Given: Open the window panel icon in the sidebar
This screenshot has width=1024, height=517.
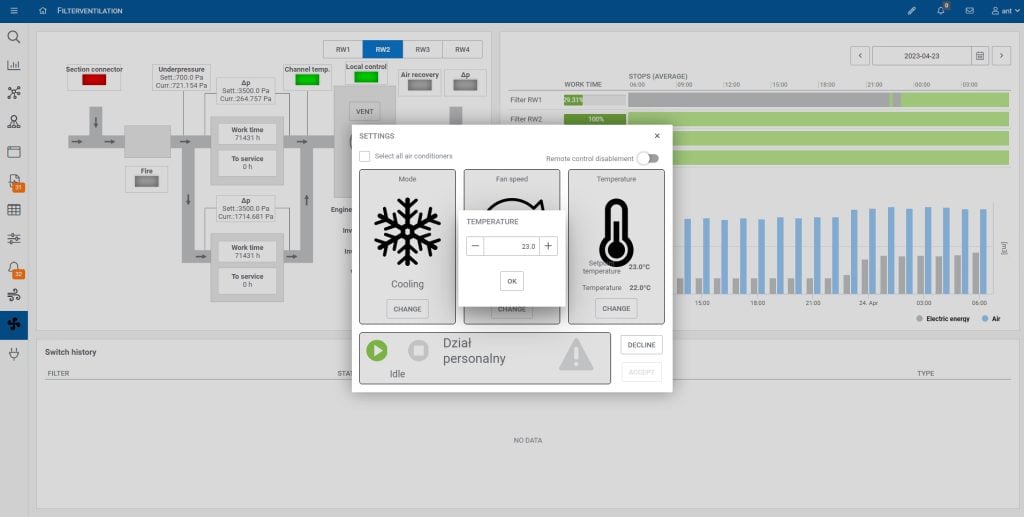Looking at the screenshot, I should tap(14, 151).
